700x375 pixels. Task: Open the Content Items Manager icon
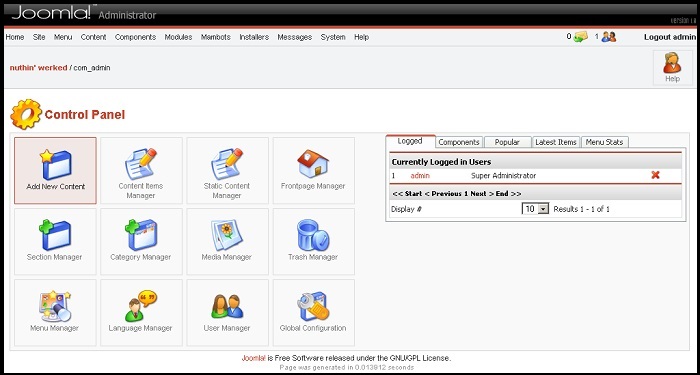(x=141, y=171)
